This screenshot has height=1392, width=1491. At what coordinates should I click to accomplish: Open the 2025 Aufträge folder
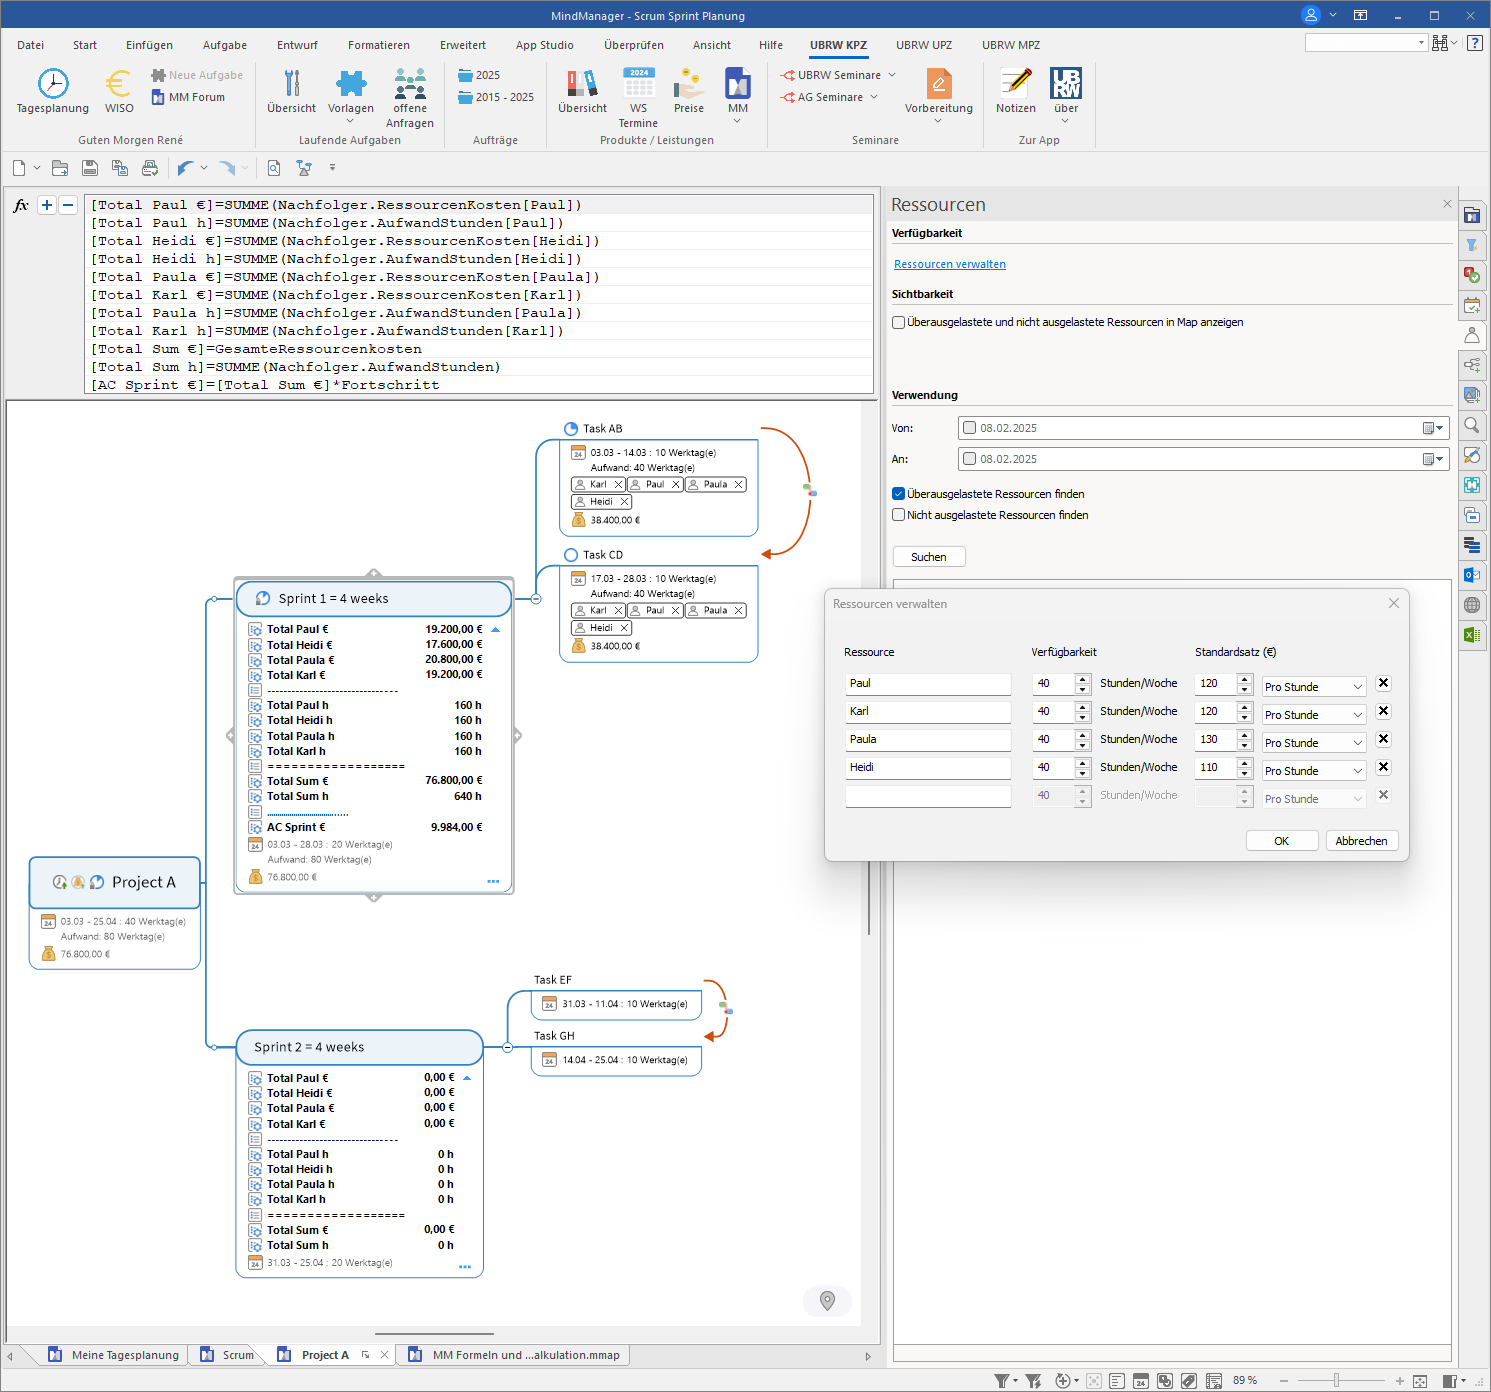479,75
